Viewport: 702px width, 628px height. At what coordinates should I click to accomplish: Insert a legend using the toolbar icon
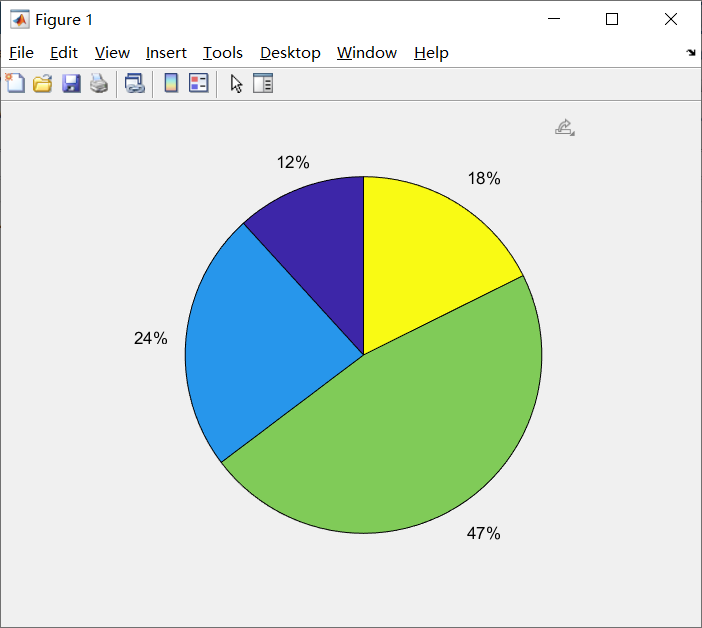199,83
